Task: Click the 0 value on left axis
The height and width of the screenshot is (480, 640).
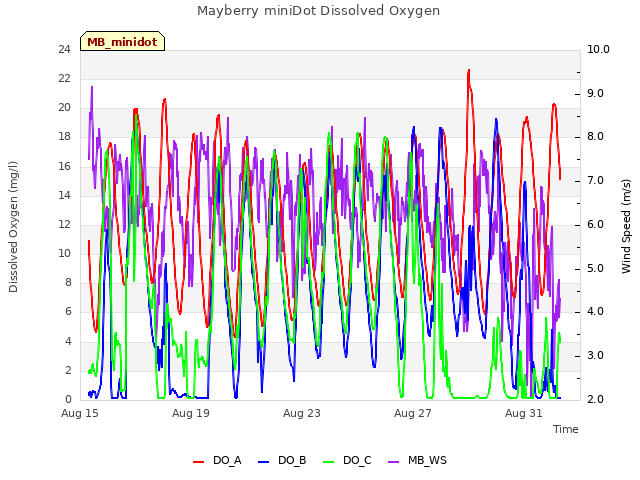Action: tap(68, 400)
